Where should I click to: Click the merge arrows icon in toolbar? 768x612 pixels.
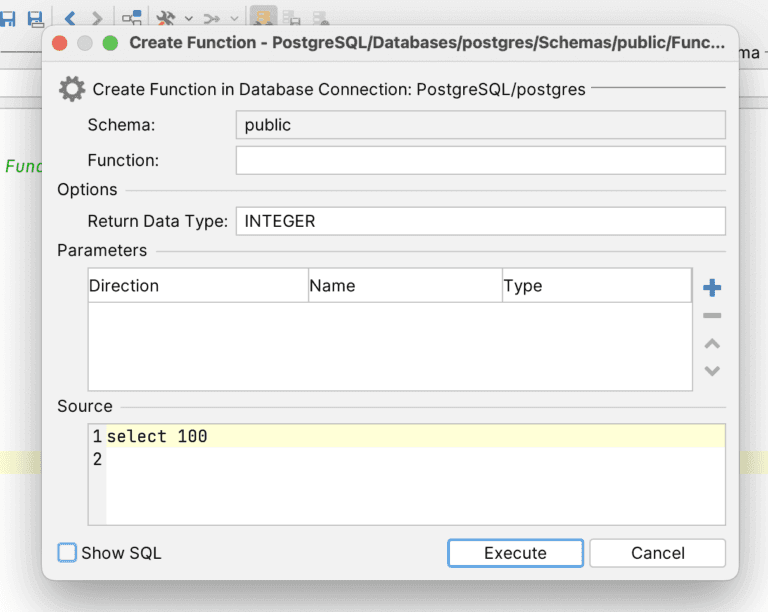pyautogui.click(x=212, y=19)
